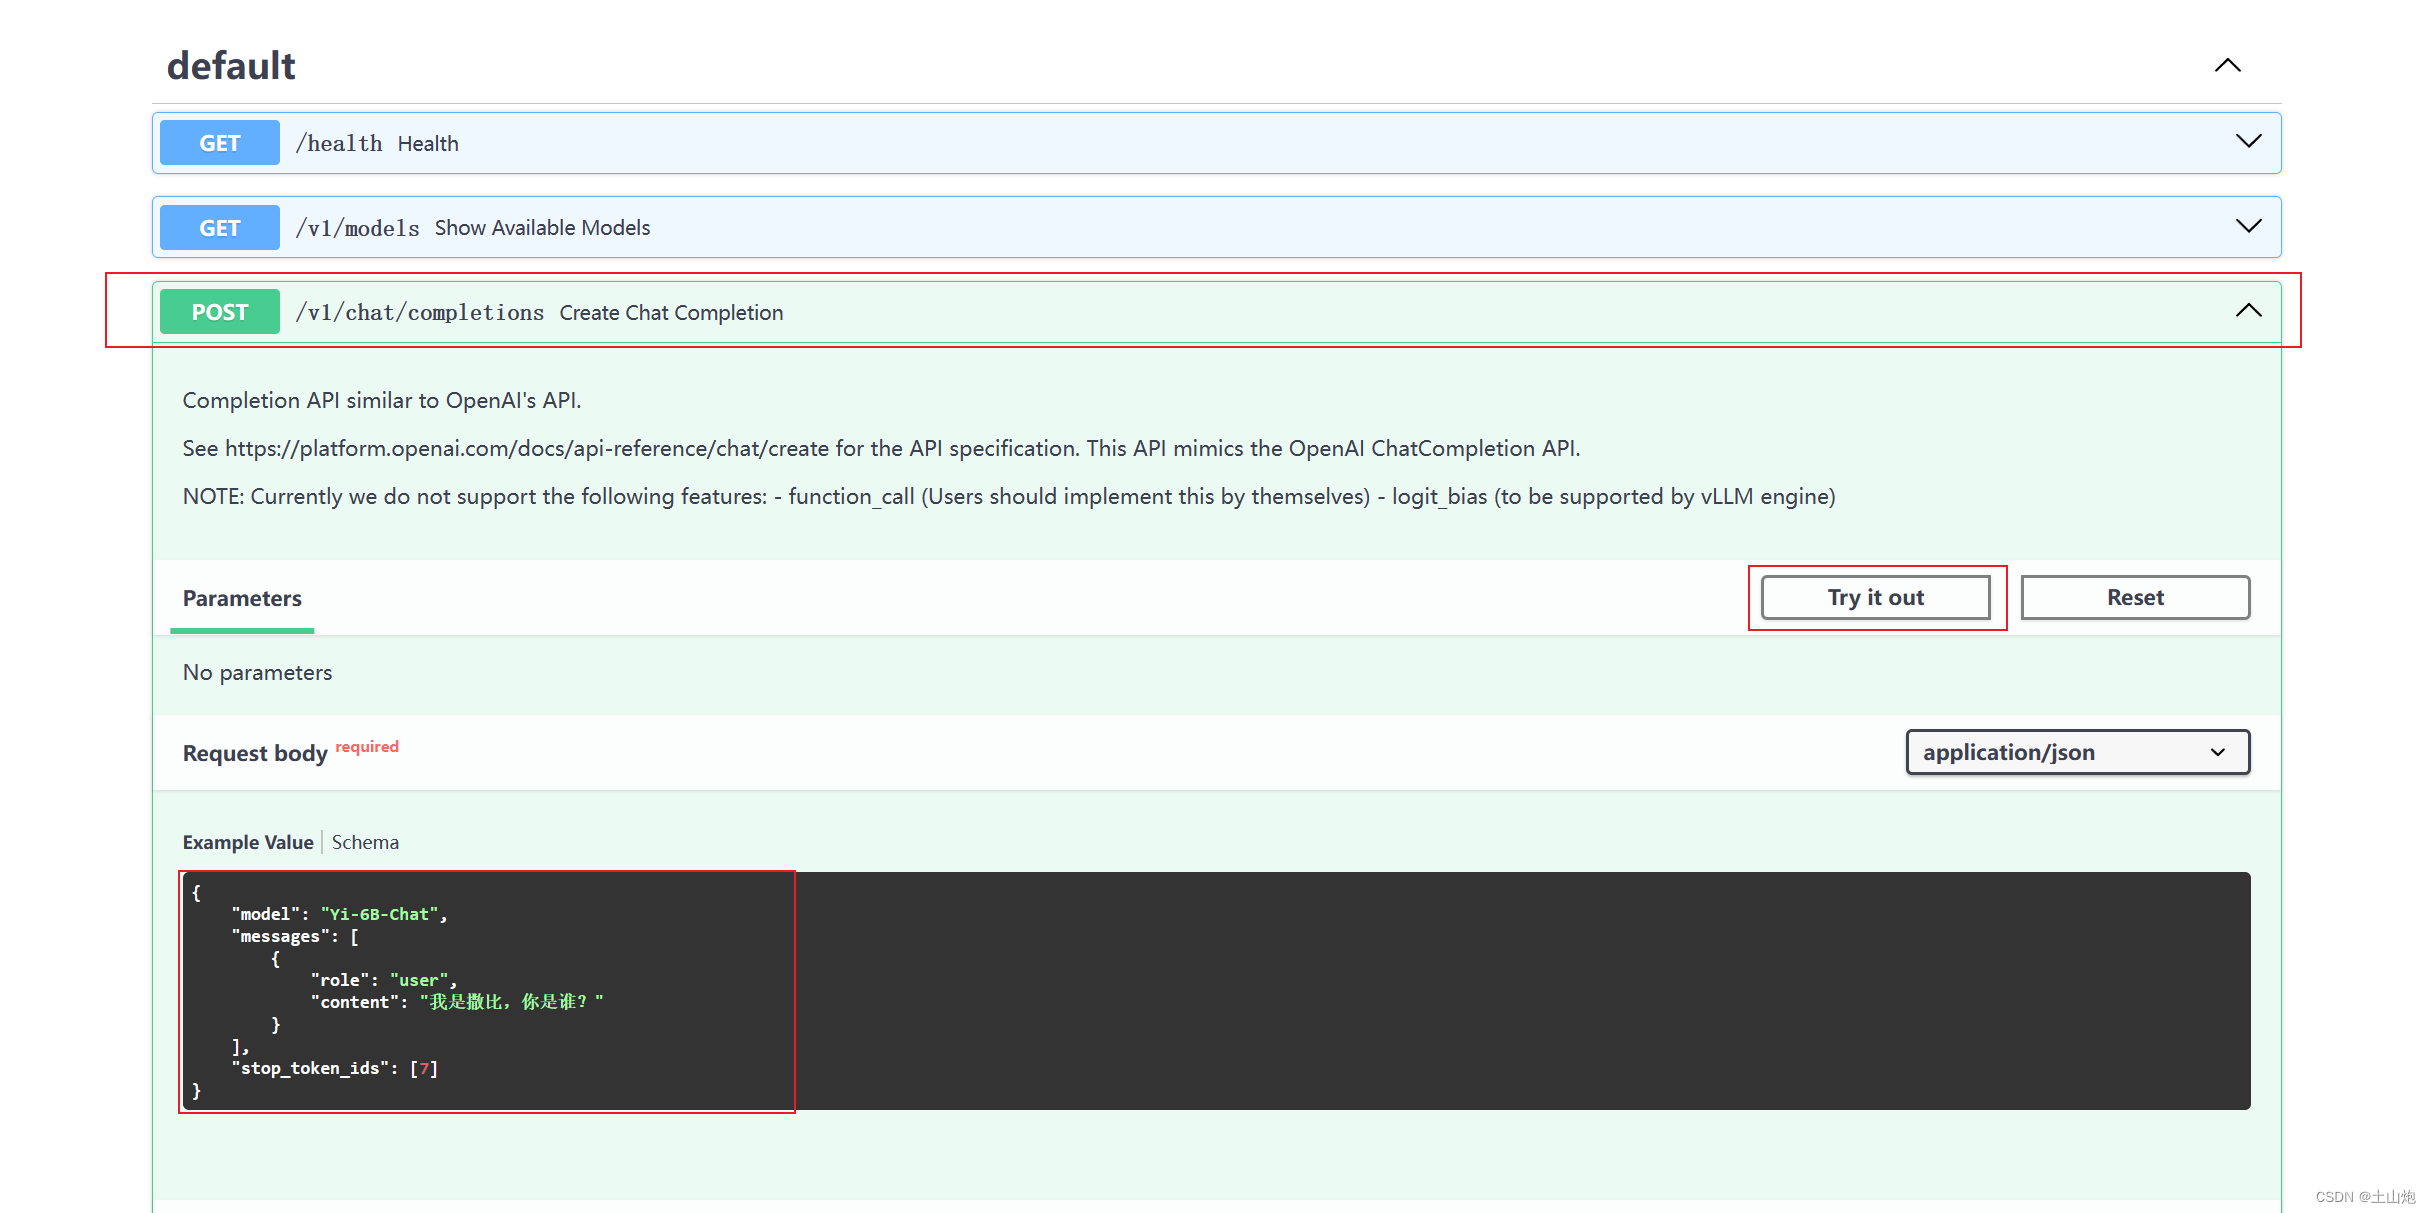Collapse the default section chevron
2431x1213 pixels.
point(2227,66)
